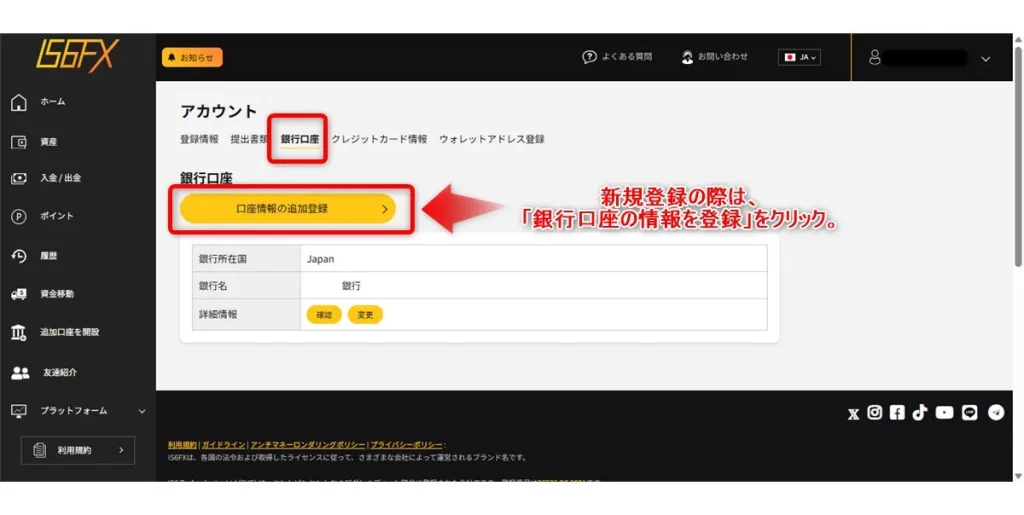1024x515 pixels.
Task: Click the プラットフォーム monitor icon
Action: (x=19, y=411)
